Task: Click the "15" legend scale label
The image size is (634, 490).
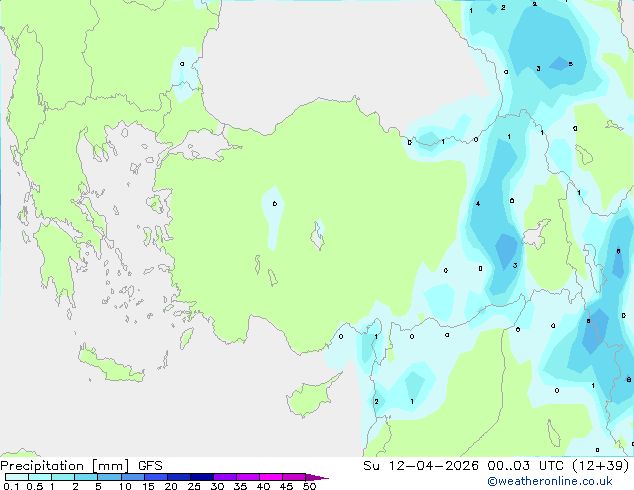Action: click(x=148, y=486)
